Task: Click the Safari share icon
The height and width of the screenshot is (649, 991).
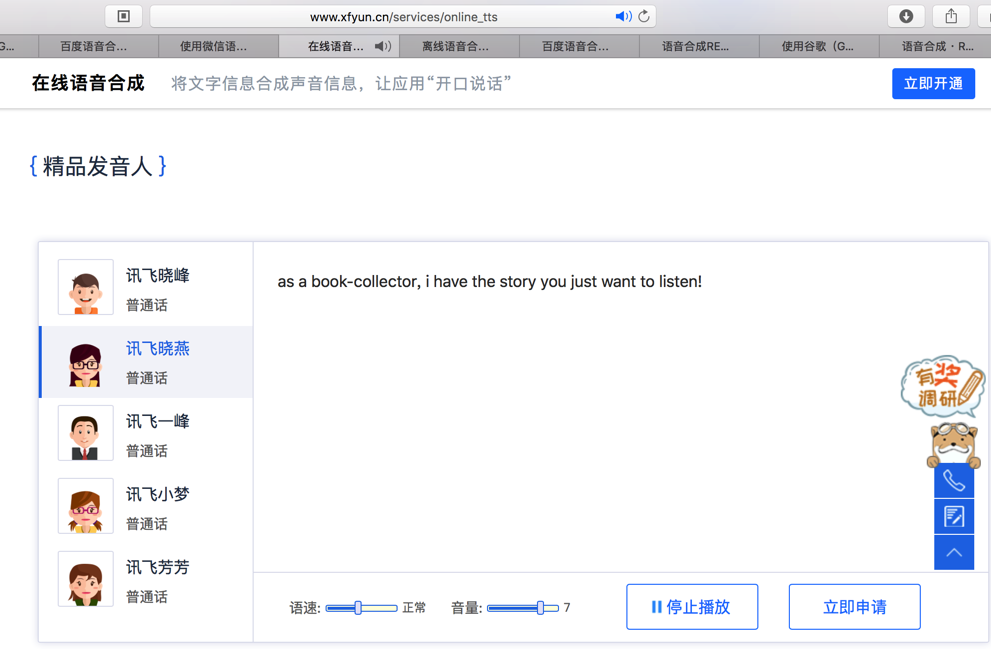Action: [951, 16]
